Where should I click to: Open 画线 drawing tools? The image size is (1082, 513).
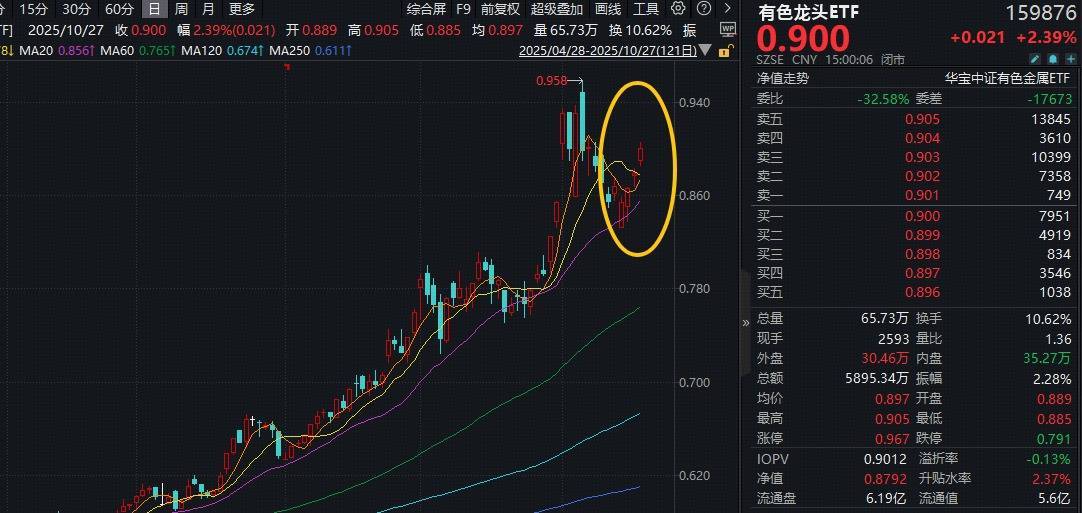pos(608,9)
